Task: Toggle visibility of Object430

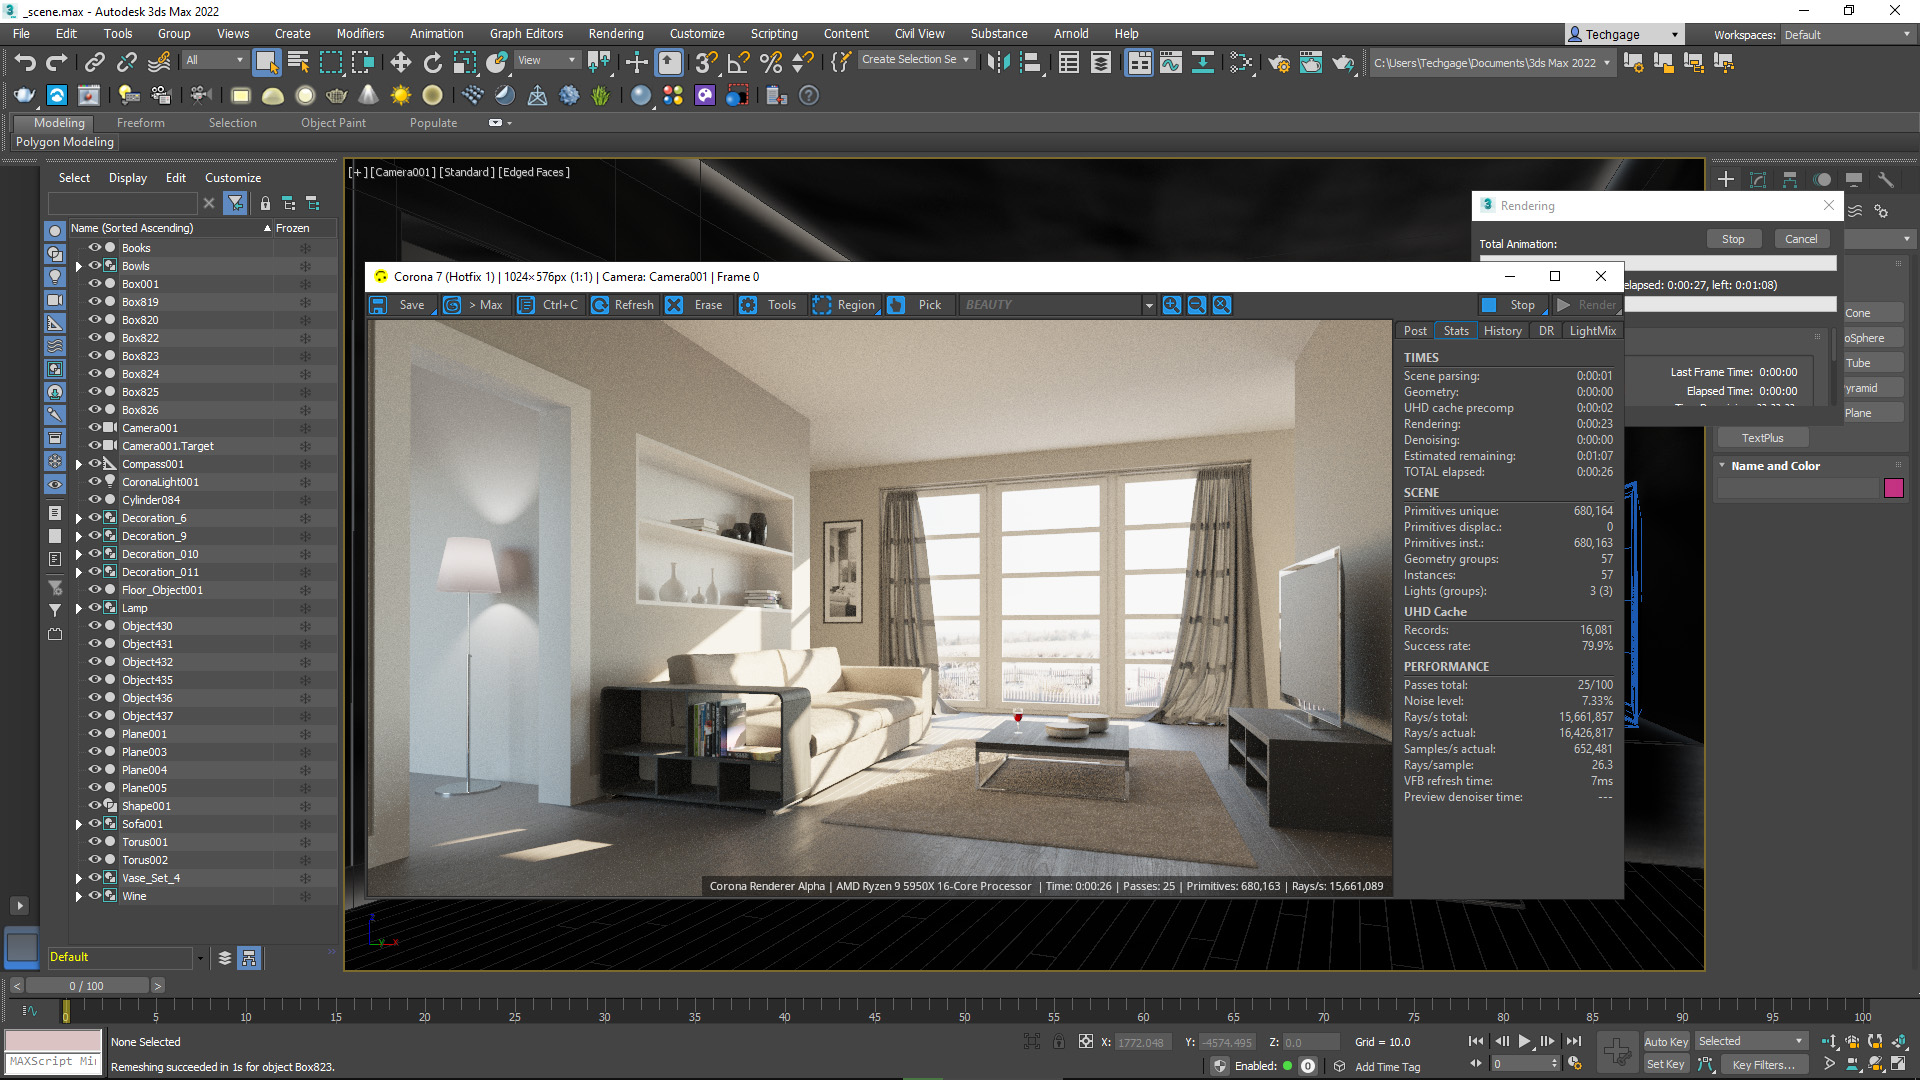Action: click(x=95, y=625)
